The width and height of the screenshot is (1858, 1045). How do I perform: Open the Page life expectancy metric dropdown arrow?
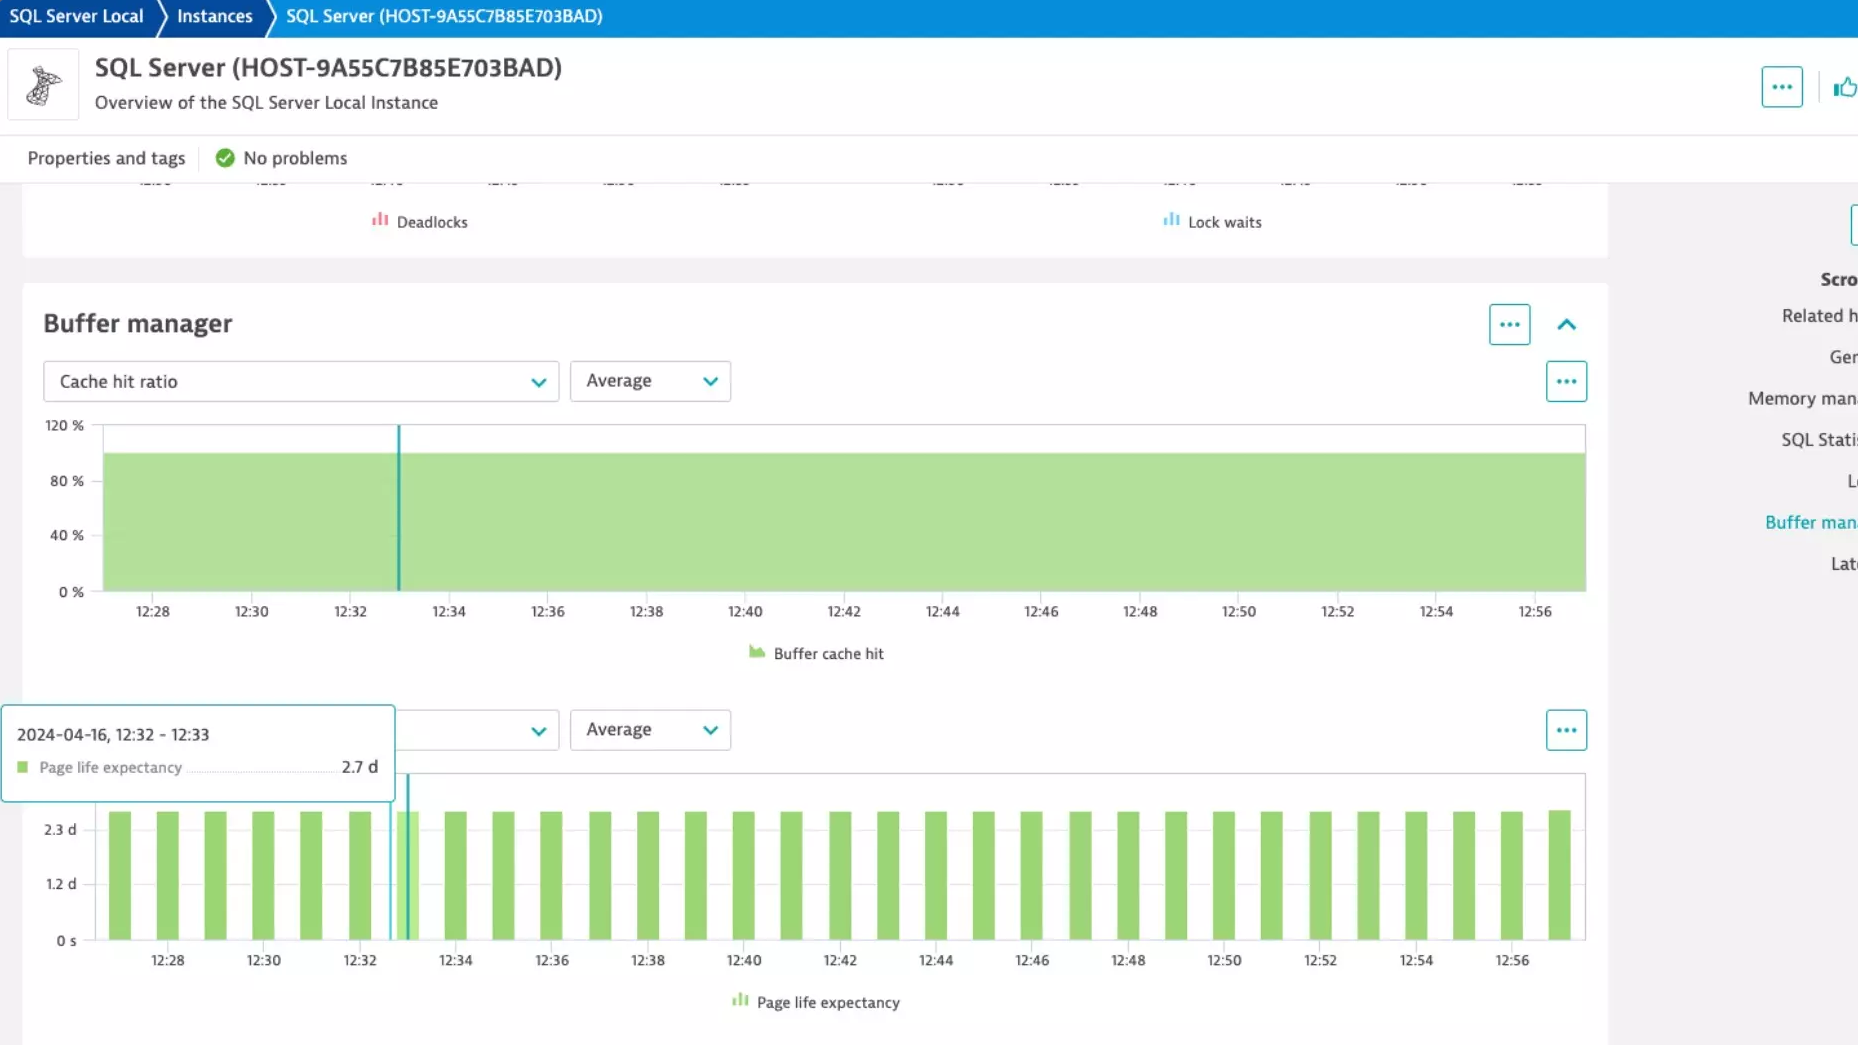click(x=538, y=730)
